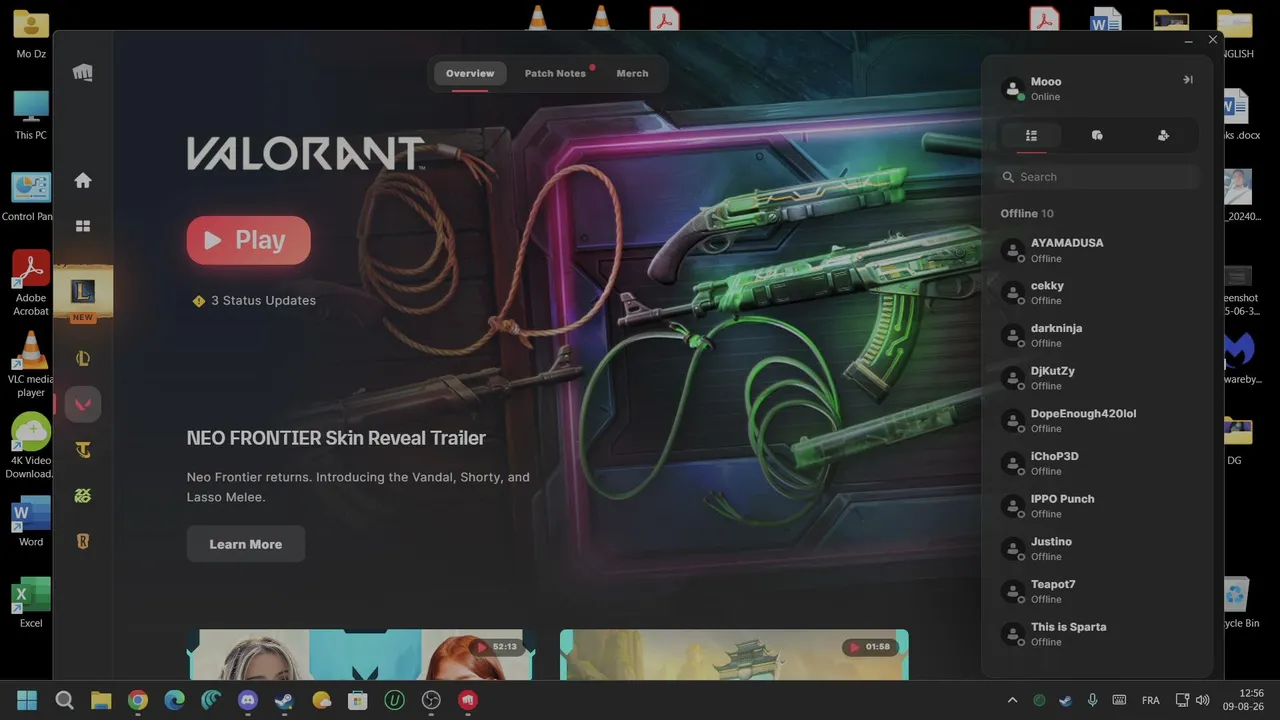
Task: Open the gold circular L game icon in the sidebar
Action: [83, 358]
